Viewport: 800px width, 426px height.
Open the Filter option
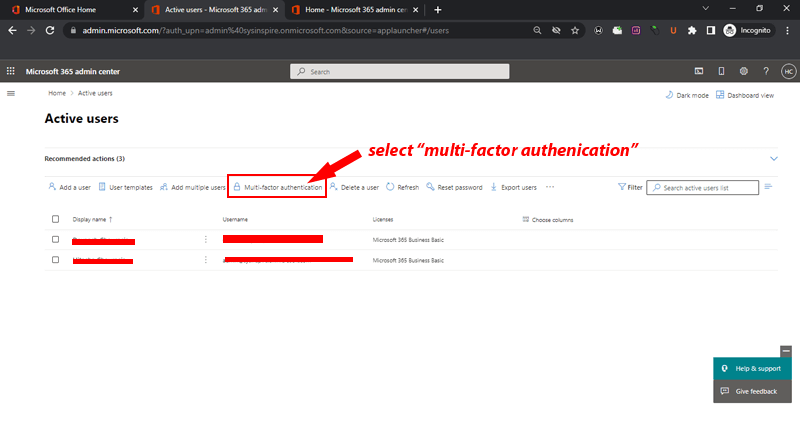(630, 187)
